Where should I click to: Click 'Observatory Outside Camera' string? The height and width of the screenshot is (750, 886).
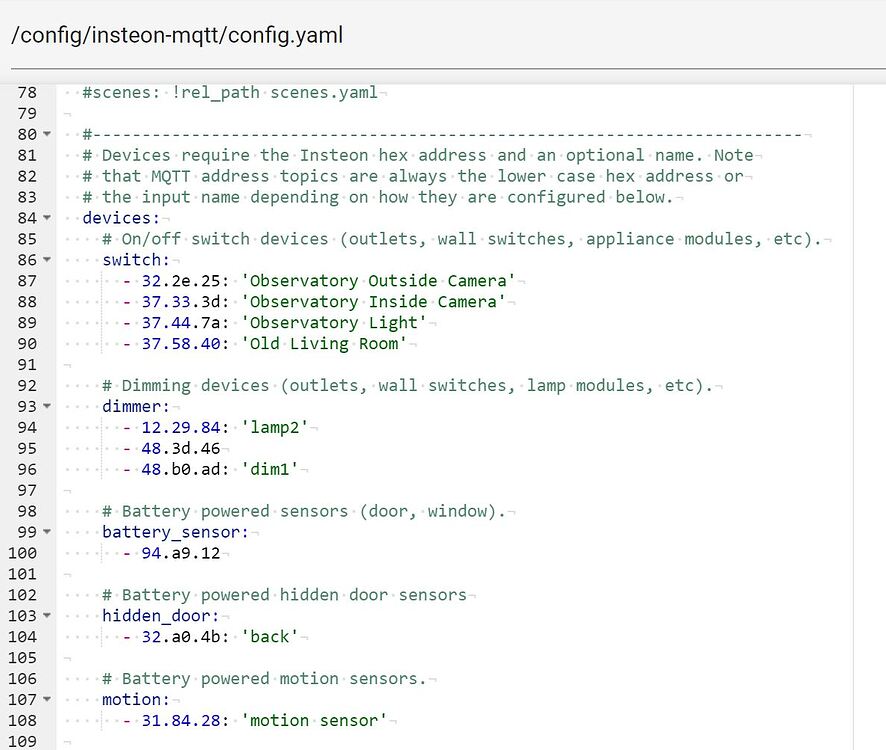click(378, 281)
